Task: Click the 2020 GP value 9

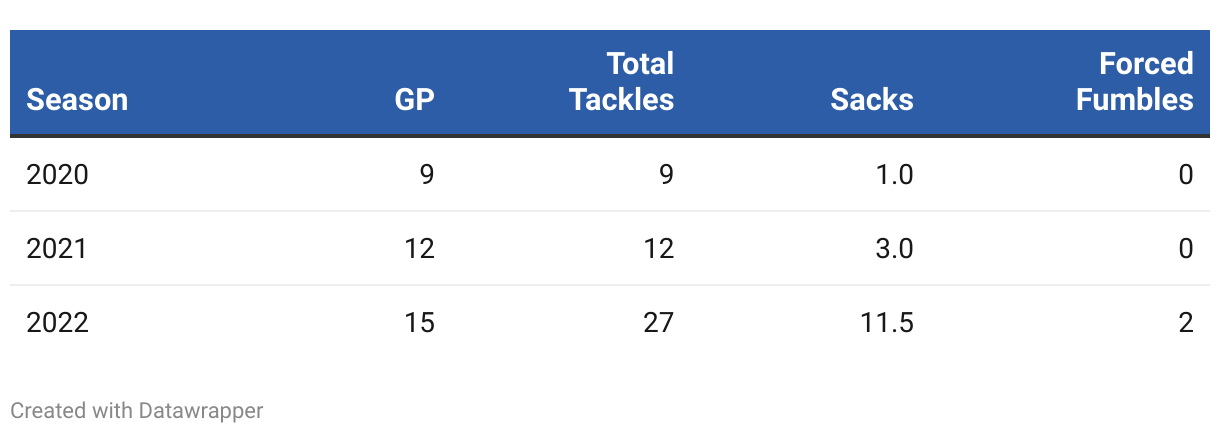Action: click(426, 175)
